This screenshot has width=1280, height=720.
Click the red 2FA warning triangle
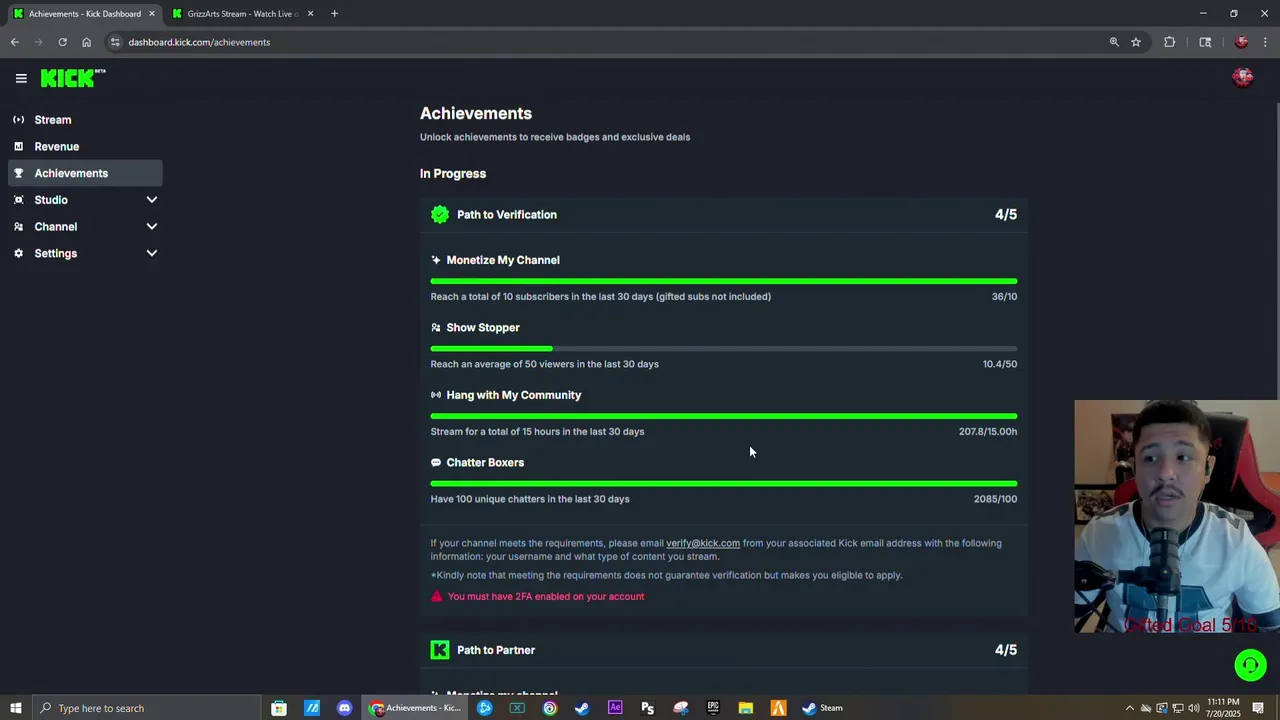[436, 596]
